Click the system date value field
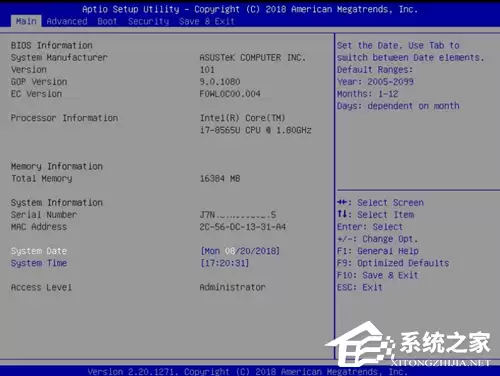The width and height of the screenshot is (500, 376). pyautogui.click(x=240, y=251)
